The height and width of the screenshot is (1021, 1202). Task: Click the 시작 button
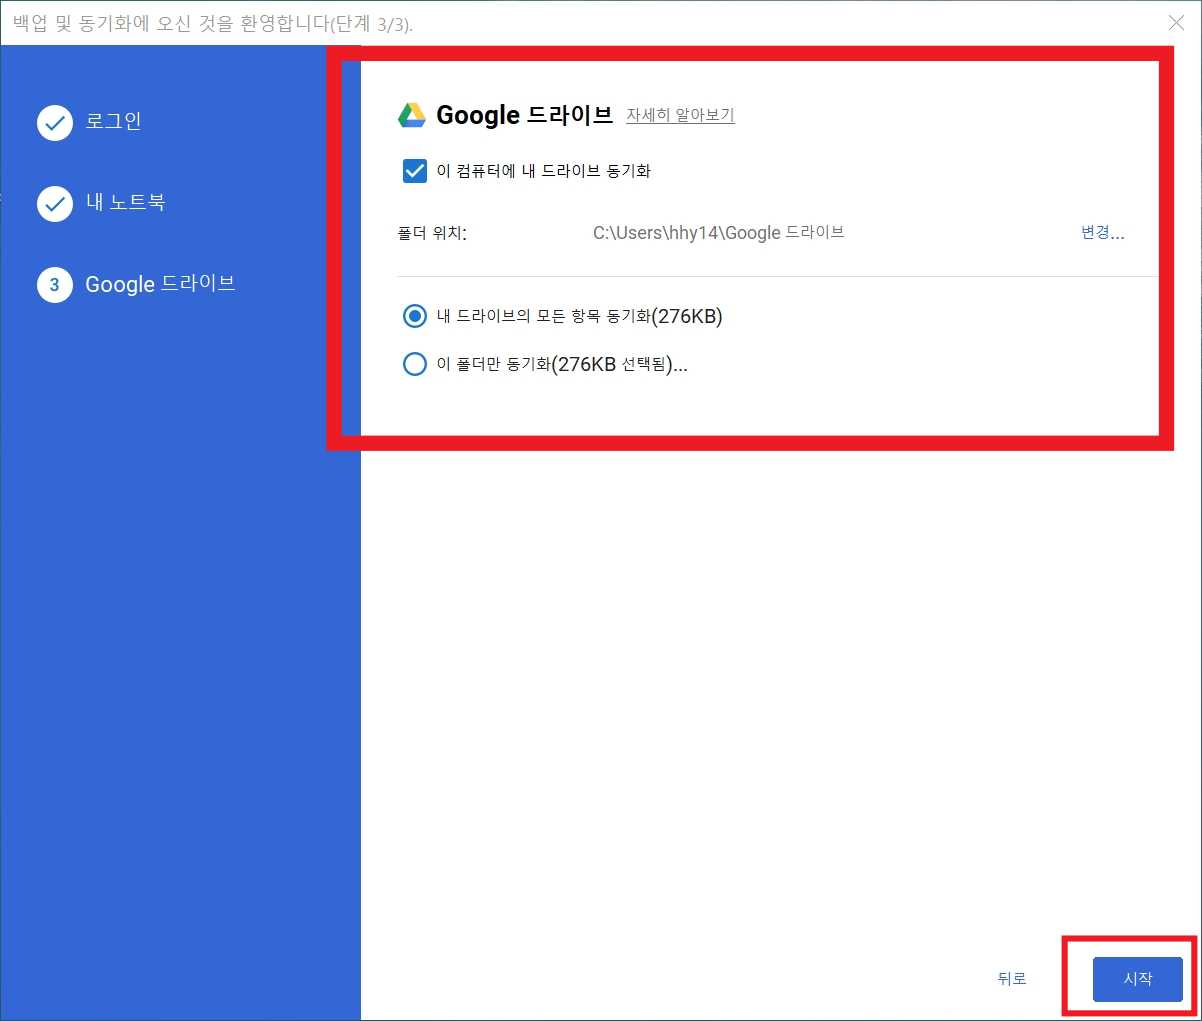[x=1138, y=979]
